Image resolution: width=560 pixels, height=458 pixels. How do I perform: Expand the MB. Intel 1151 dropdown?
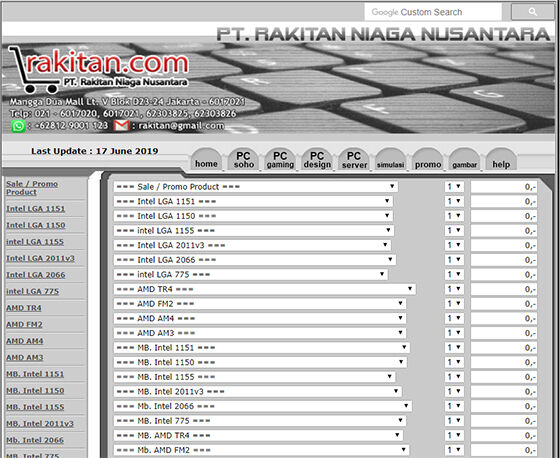(262, 348)
